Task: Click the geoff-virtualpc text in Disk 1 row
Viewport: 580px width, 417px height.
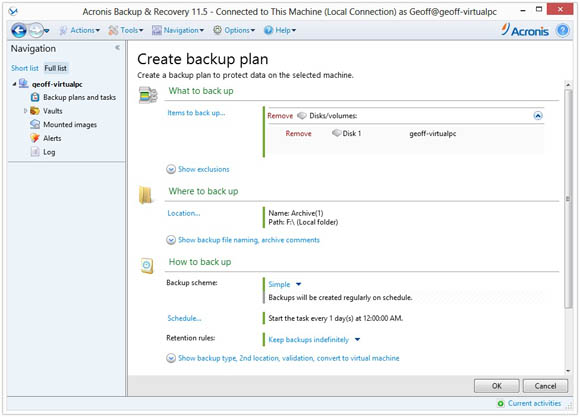Action: (432, 134)
